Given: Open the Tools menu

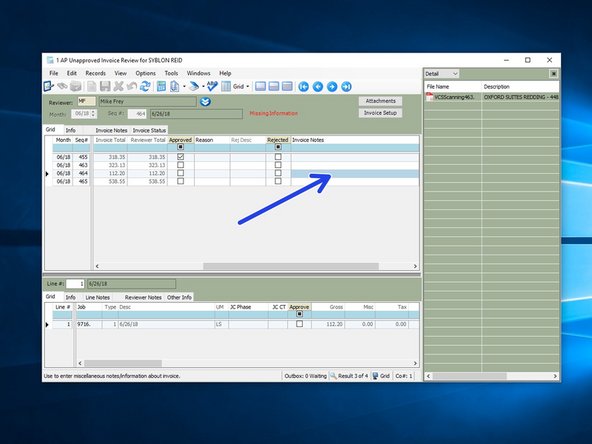Looking at the screenshot, I should tap(171, 73).
